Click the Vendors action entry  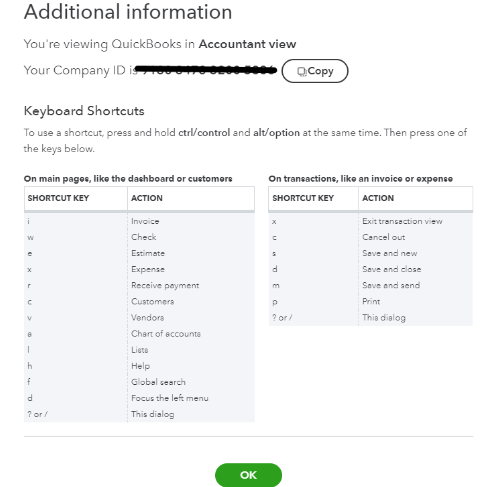tap(148, 317)
